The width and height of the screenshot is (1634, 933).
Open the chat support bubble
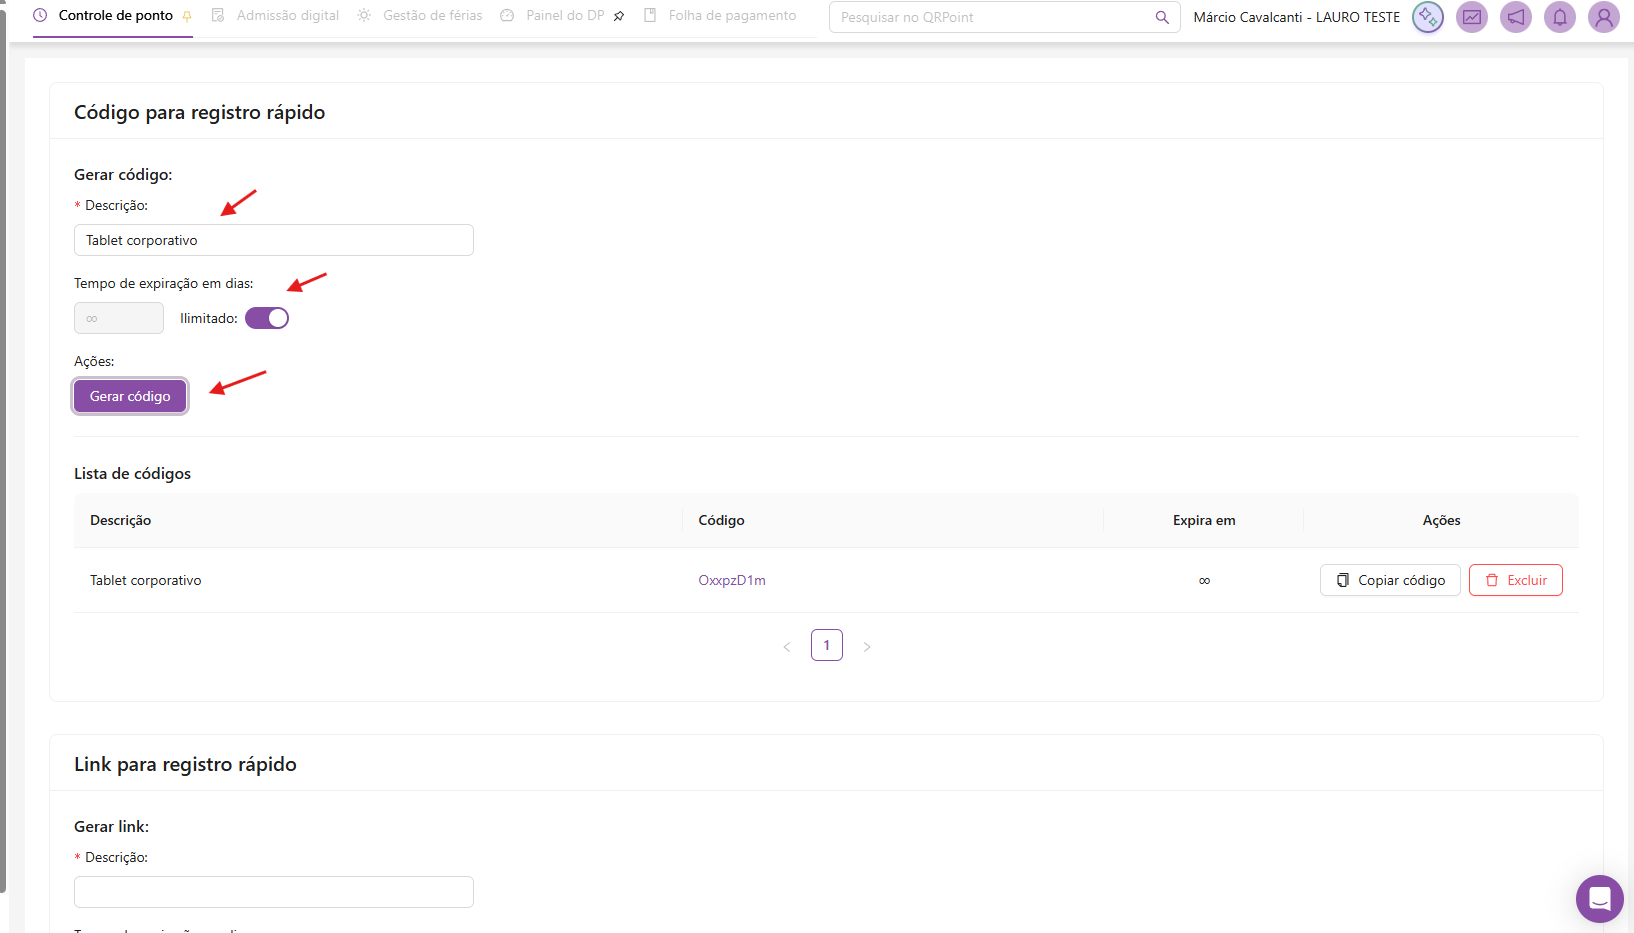point(1599,898)
